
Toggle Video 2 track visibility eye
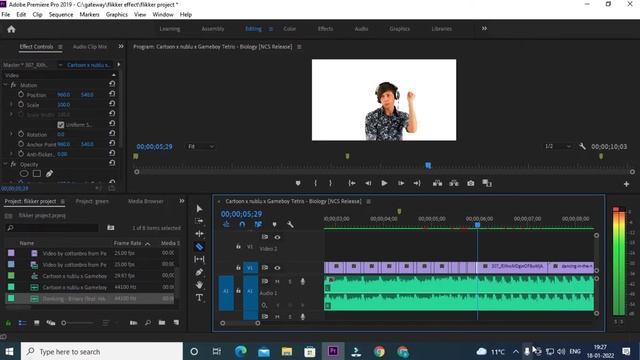coord(277,237)
